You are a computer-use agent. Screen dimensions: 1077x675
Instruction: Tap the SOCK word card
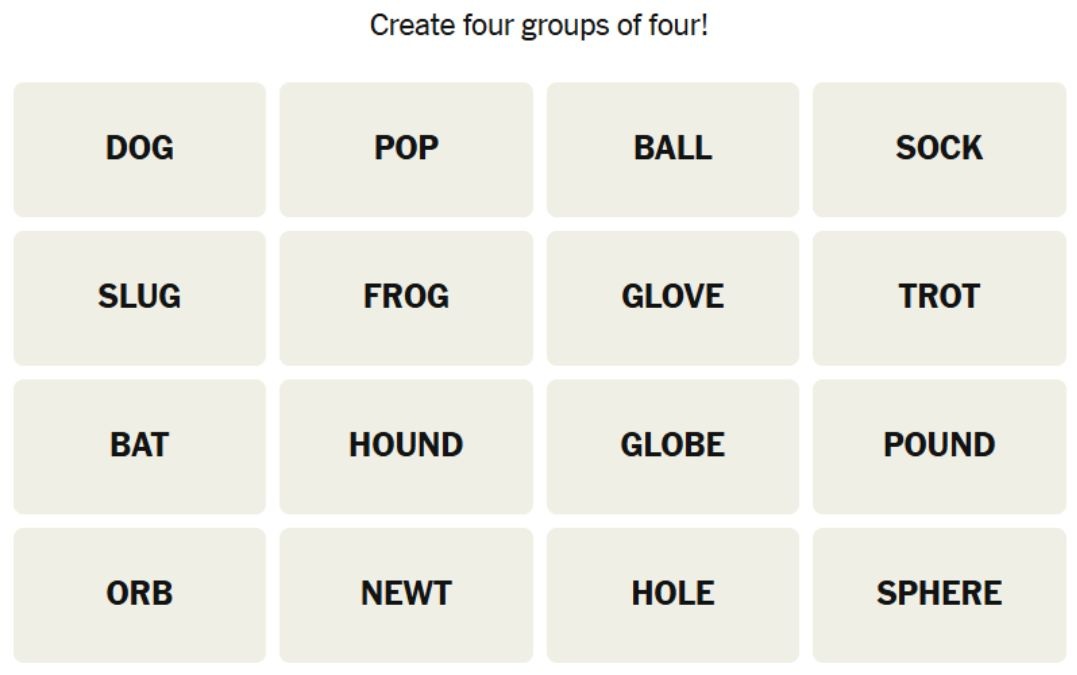click(939, 149)
